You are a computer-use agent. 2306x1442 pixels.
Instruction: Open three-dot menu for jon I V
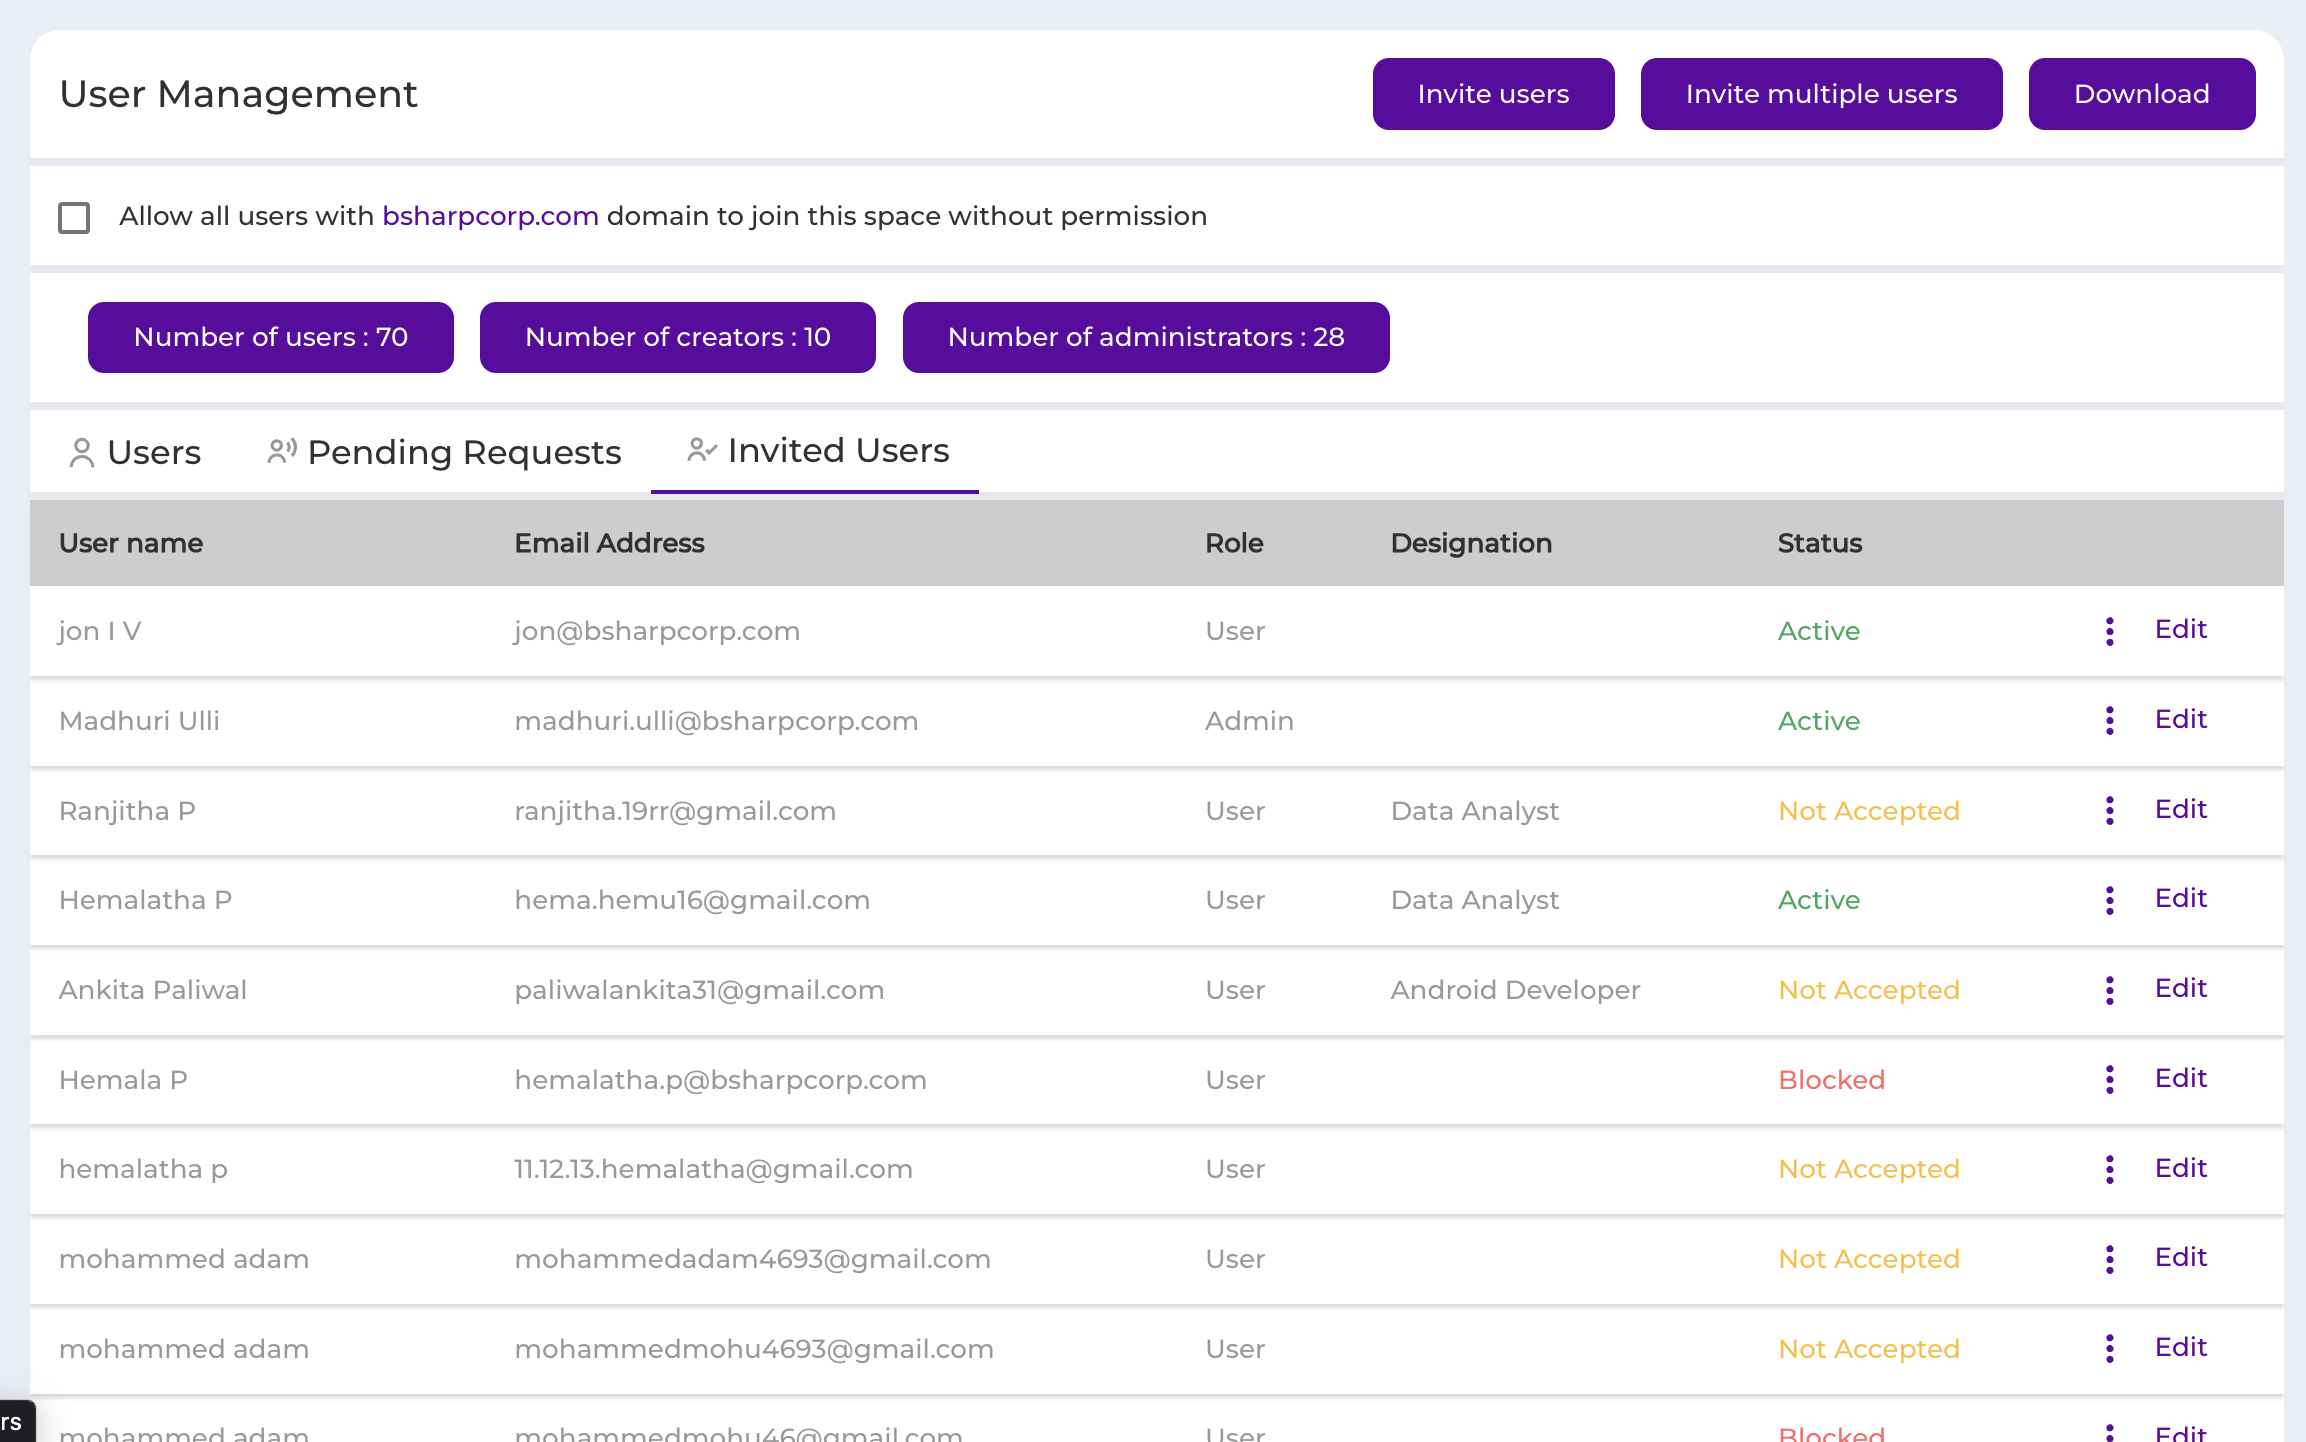[2110, 631]
